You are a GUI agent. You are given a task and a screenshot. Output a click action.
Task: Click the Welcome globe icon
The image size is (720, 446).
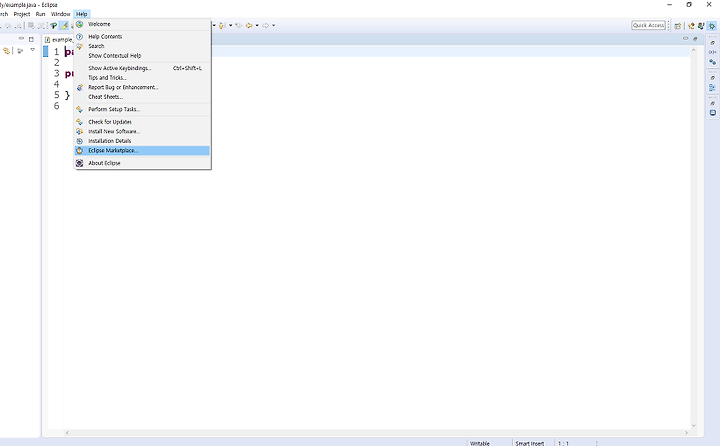point(79,24)
